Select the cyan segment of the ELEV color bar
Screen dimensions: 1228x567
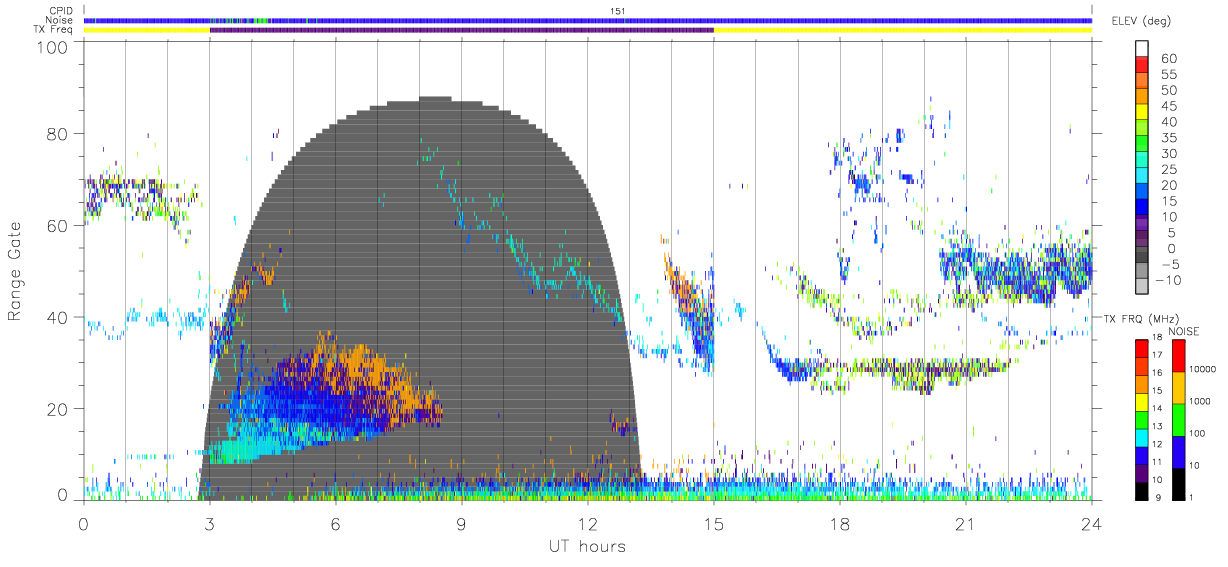coord(1142,174)
